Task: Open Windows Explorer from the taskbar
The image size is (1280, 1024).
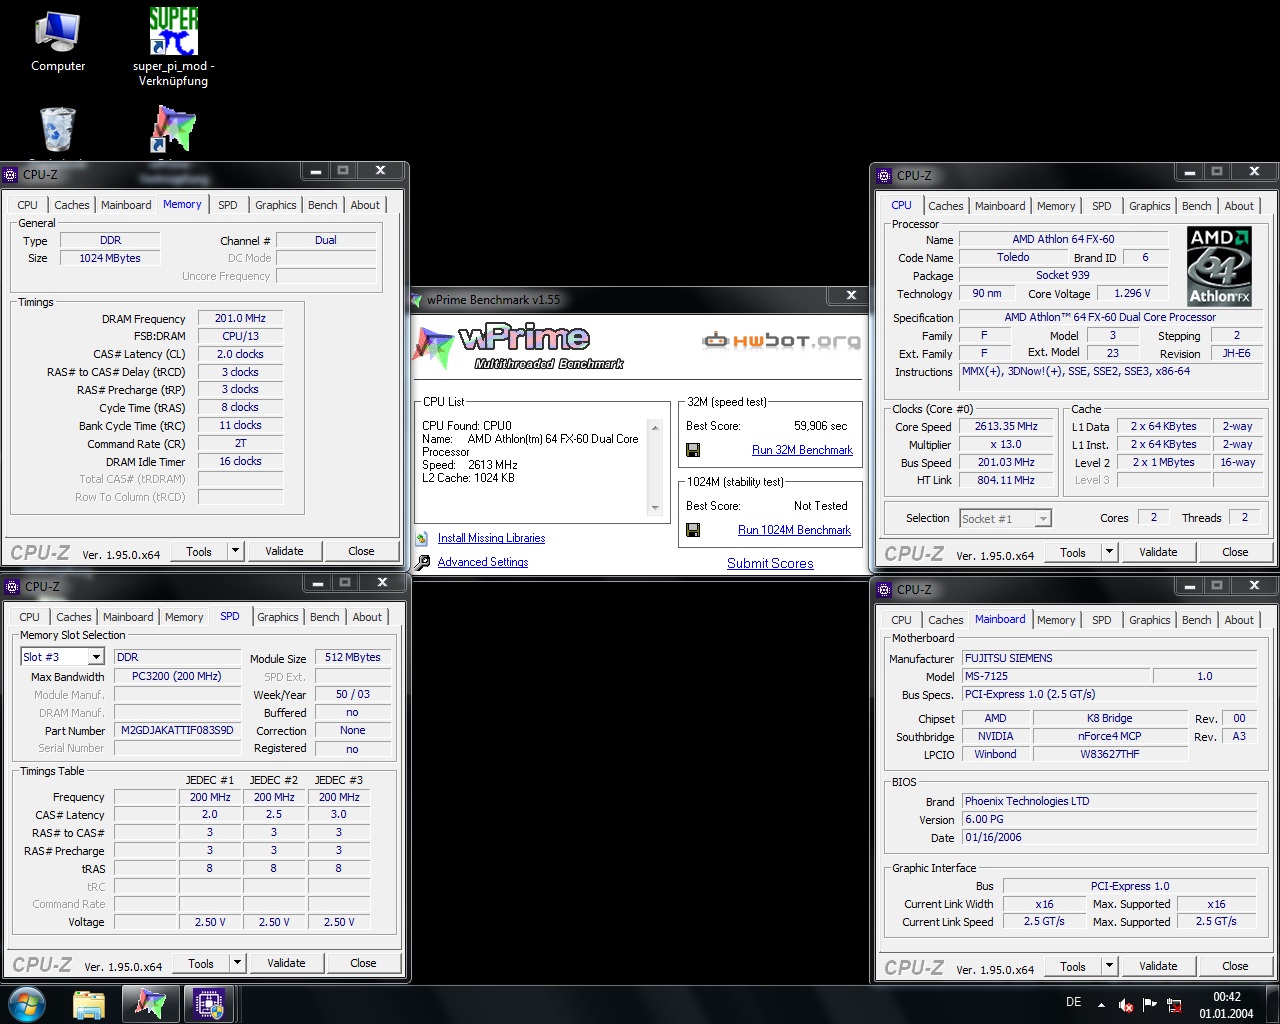Action: click(x=89, y=1004)
